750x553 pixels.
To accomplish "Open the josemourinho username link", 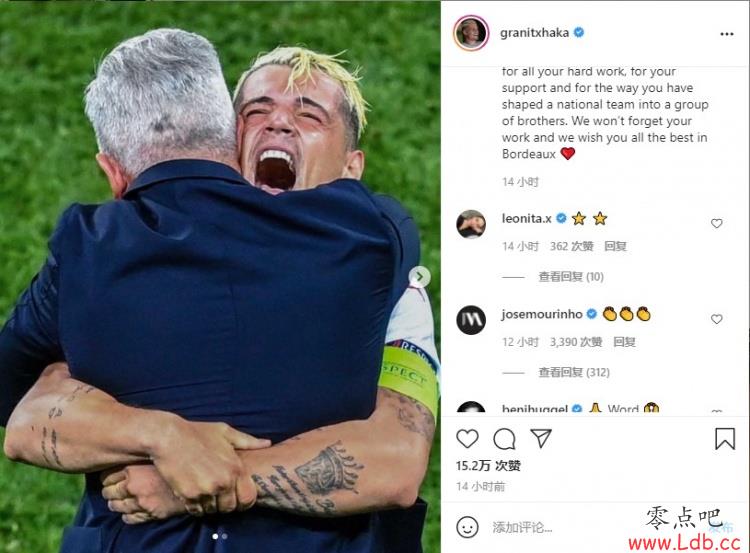I will click(x=542, y=314).
